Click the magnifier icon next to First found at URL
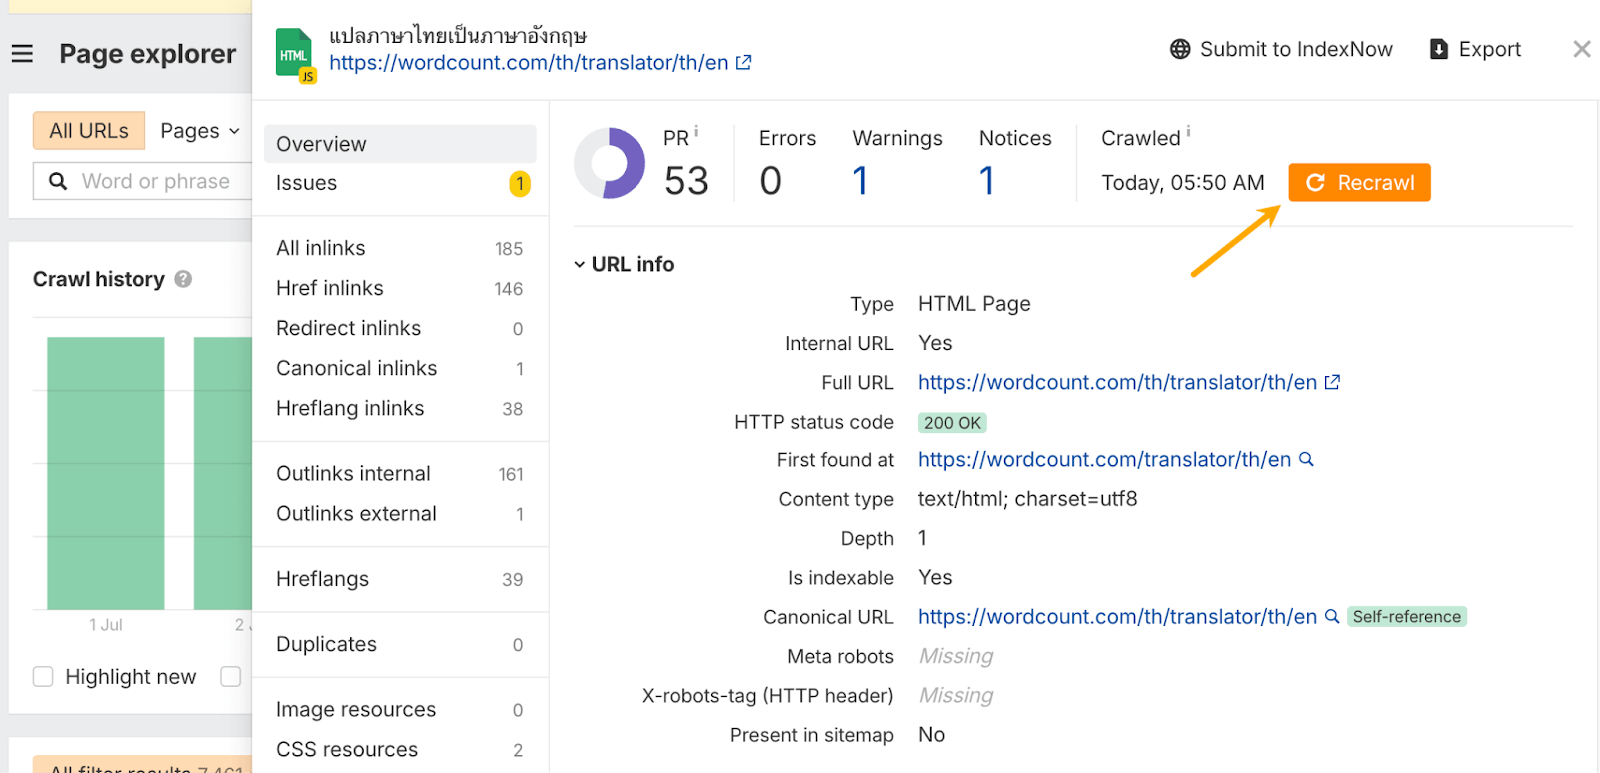Screen dimensions: 1600x773 pyautogui.click(x=1306, y=459)
